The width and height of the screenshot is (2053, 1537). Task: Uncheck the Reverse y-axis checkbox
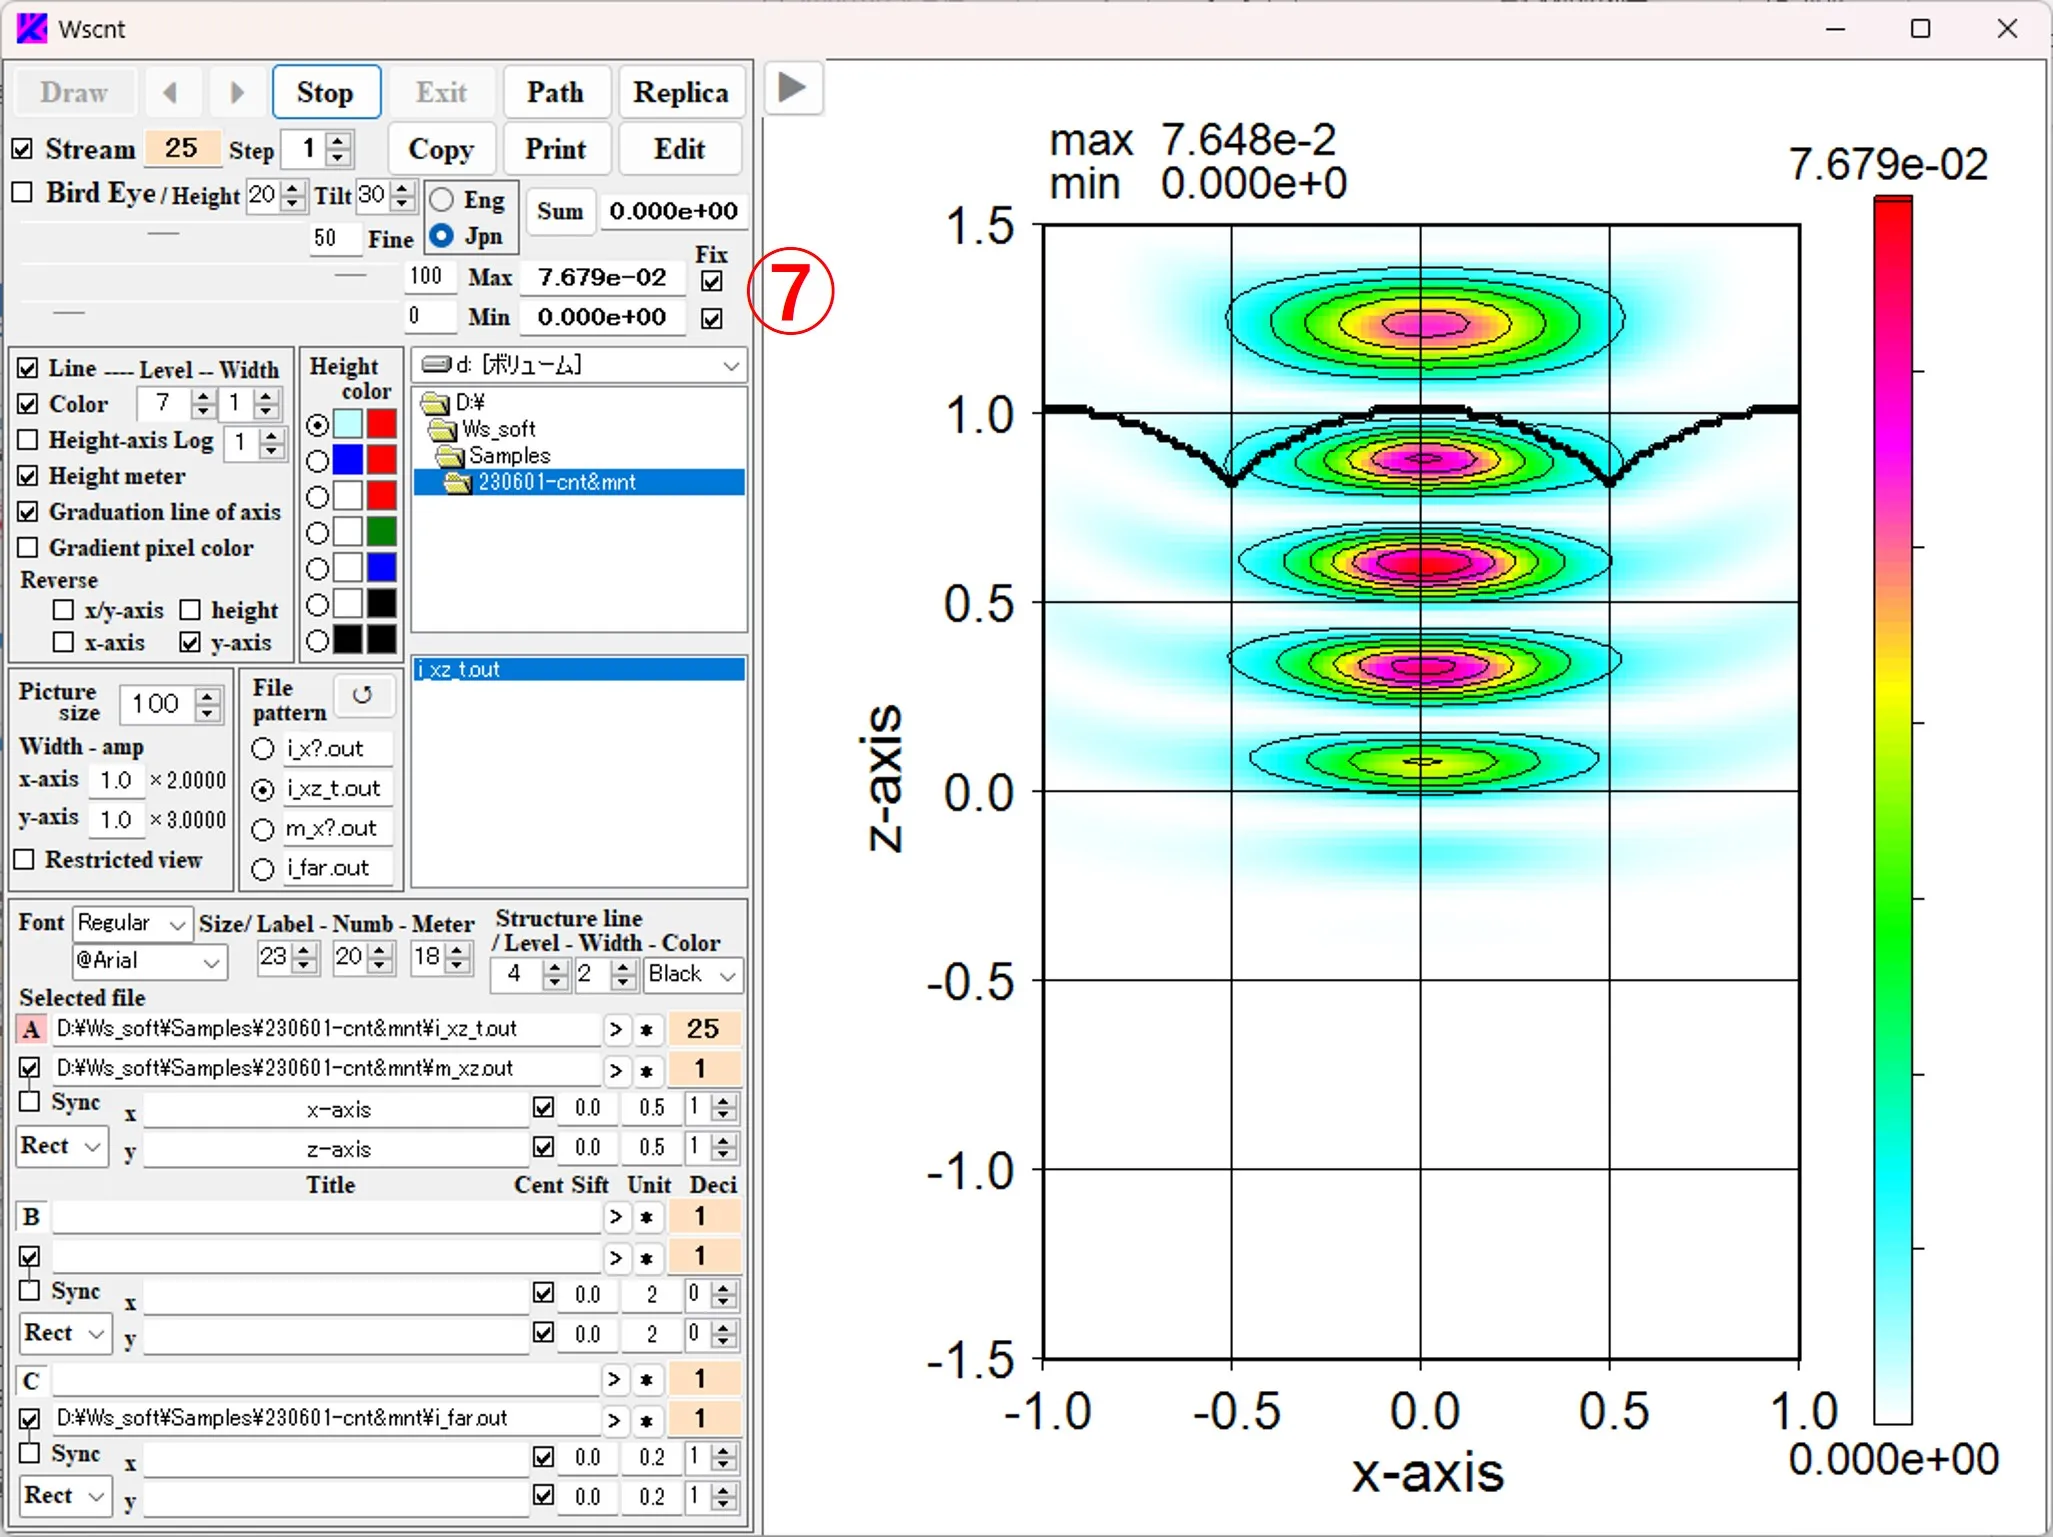coord(190,642)
